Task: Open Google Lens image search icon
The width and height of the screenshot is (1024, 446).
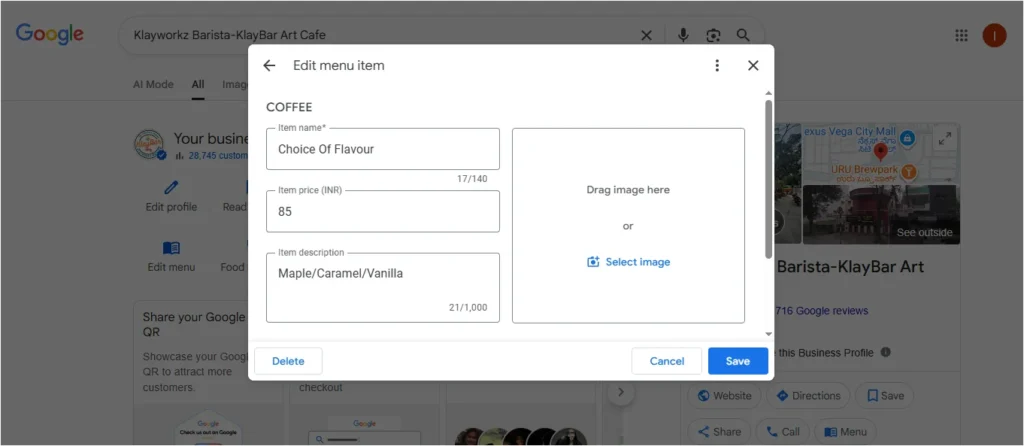Action: click(713, 35)
